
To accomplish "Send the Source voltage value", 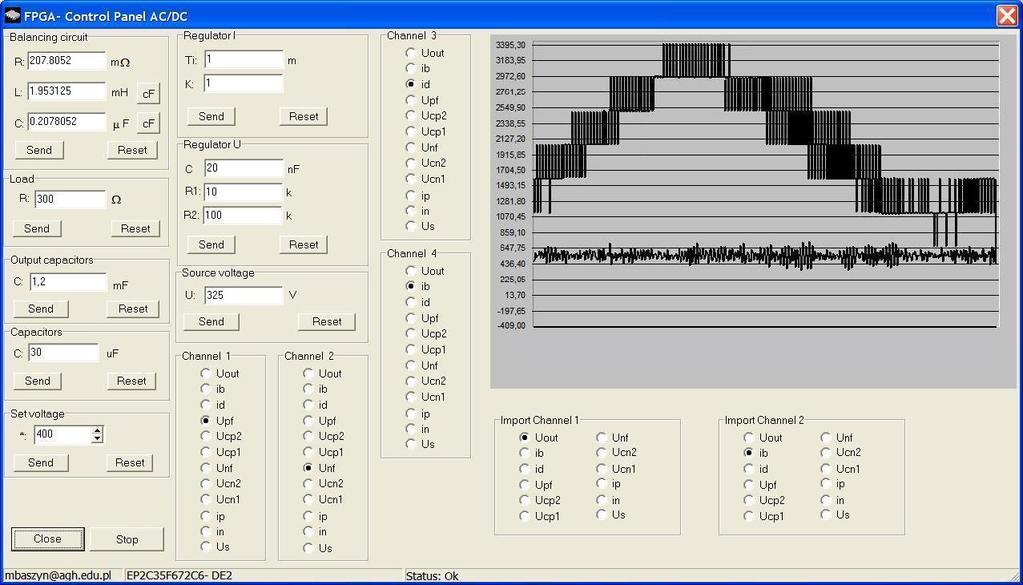I will (x=211, y=322).
